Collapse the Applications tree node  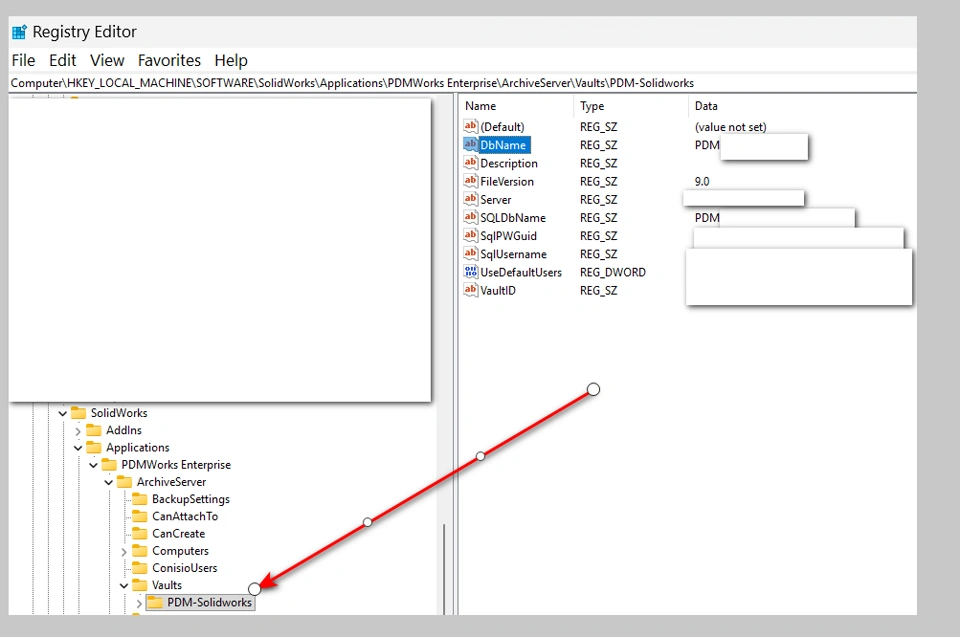click(x=78, y=448)
